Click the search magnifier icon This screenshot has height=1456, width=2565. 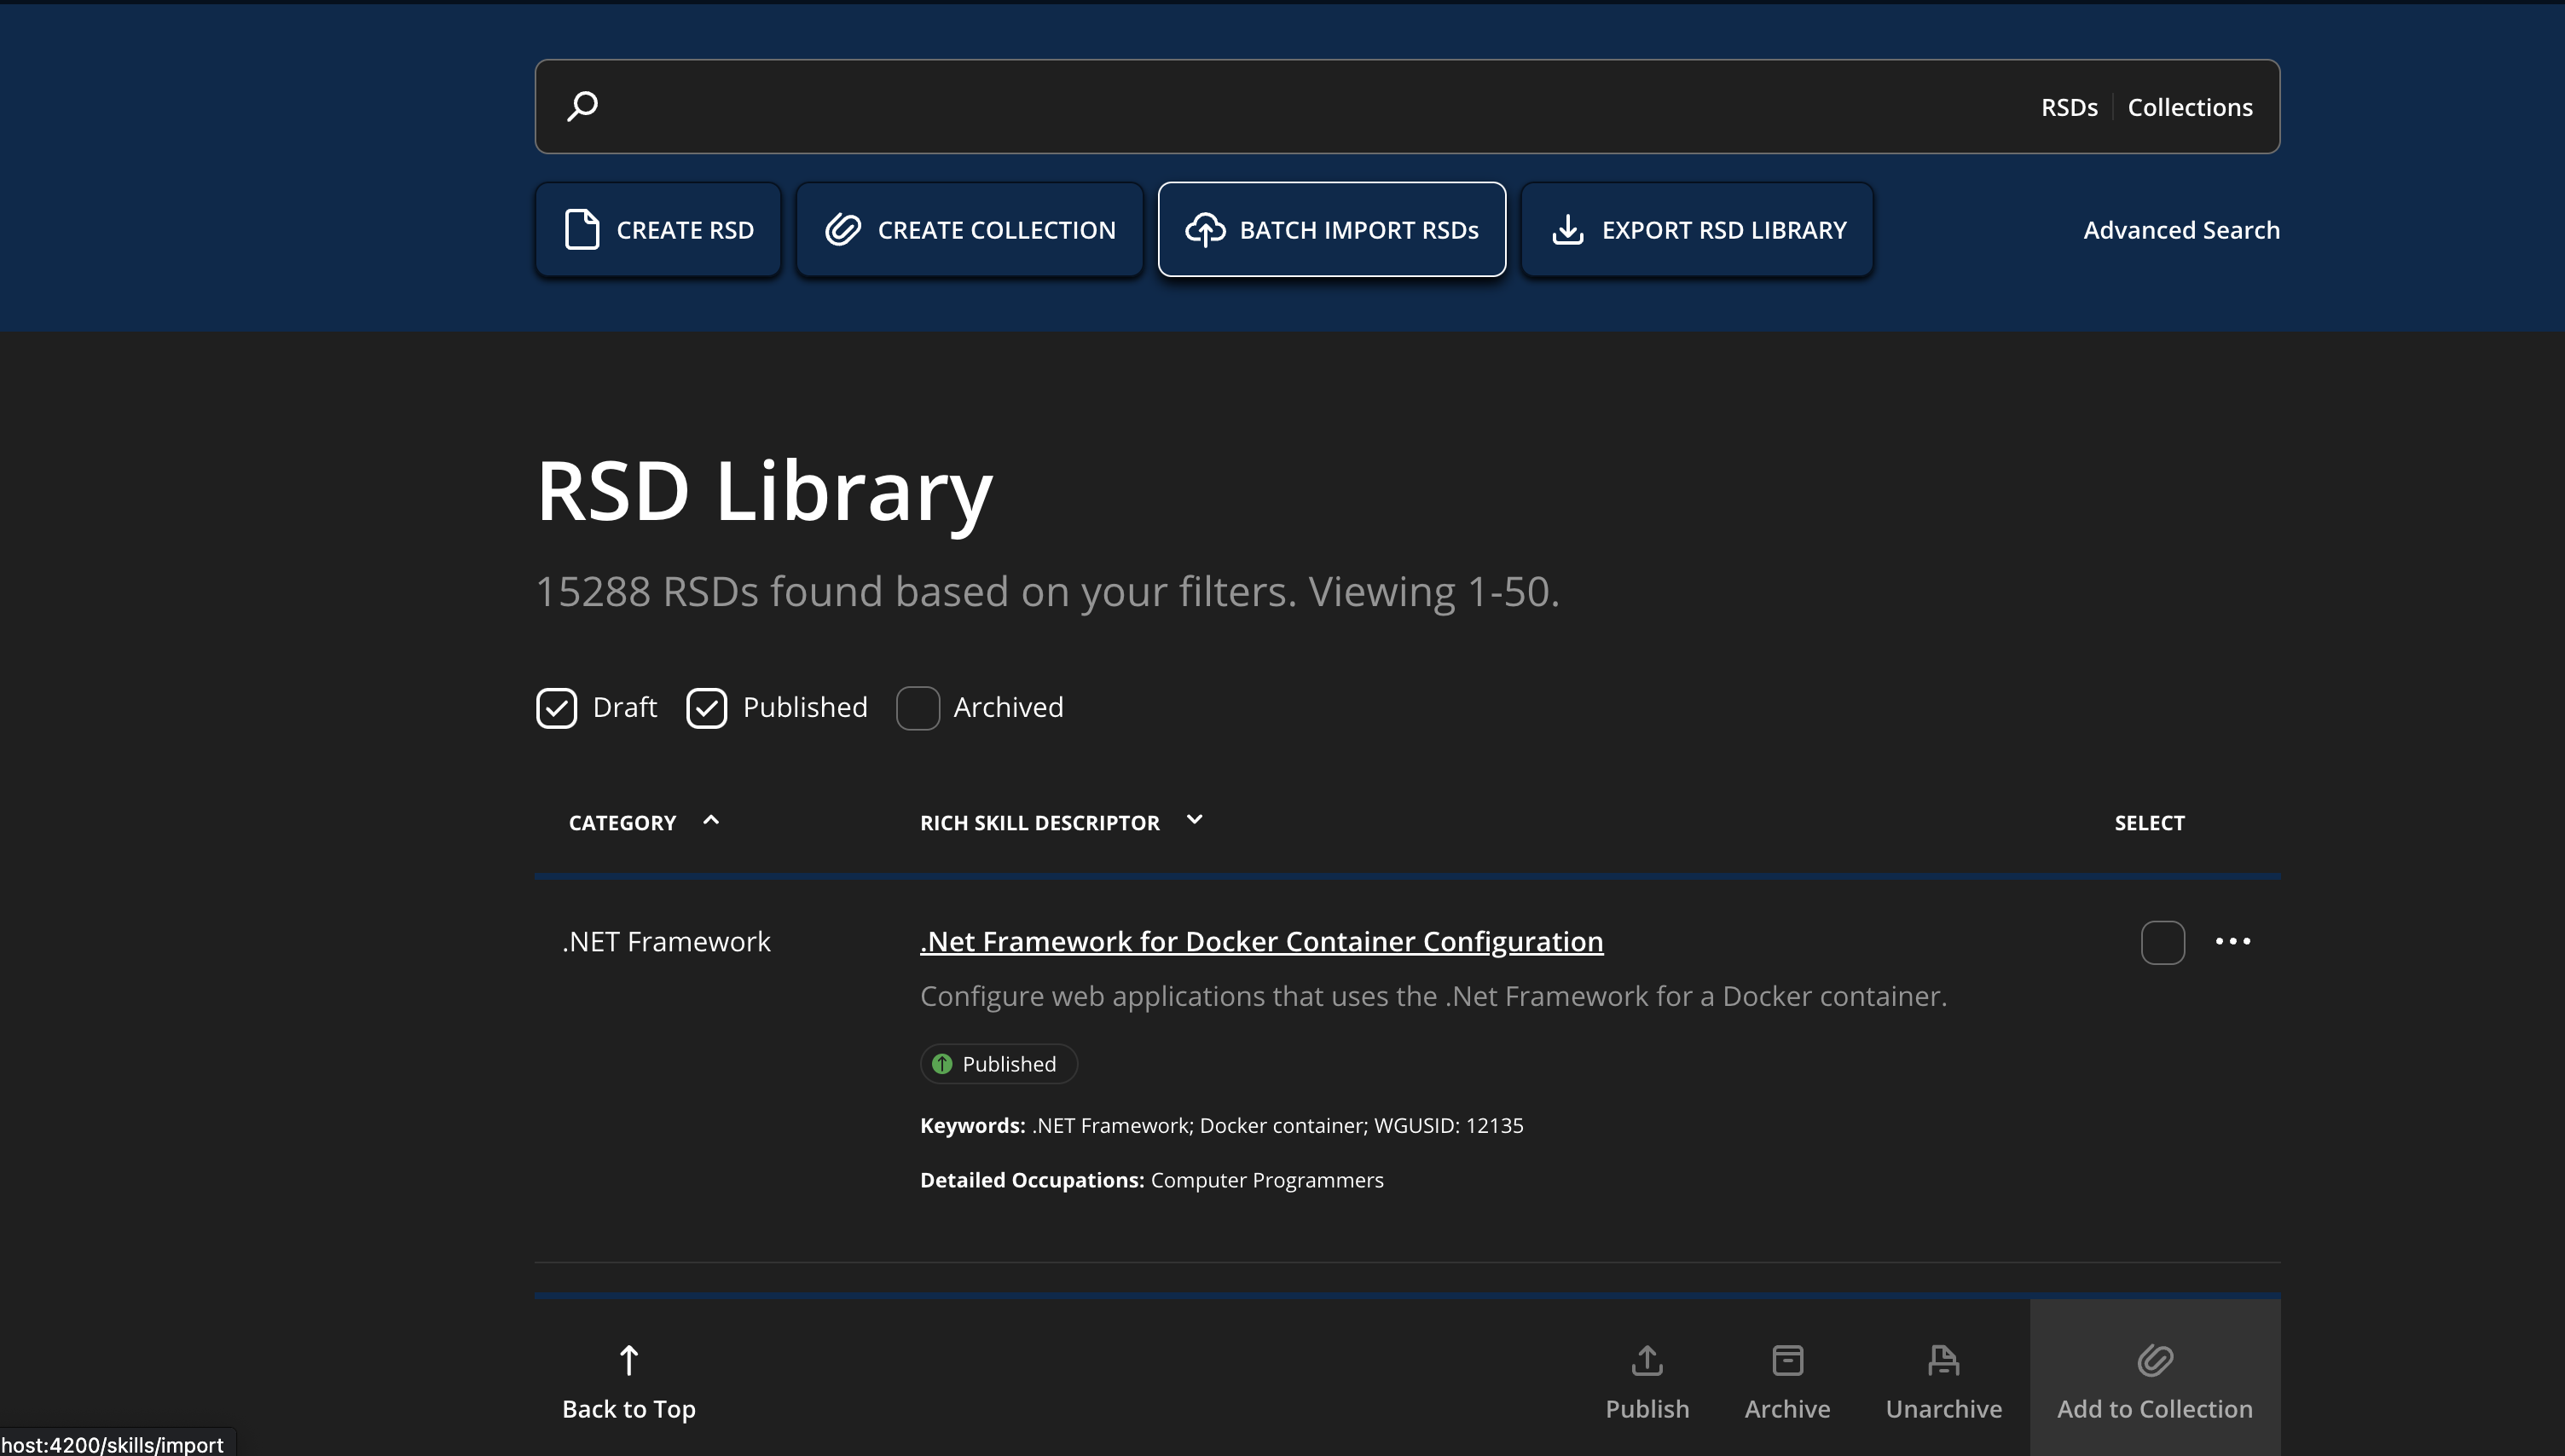pos(582,106)
